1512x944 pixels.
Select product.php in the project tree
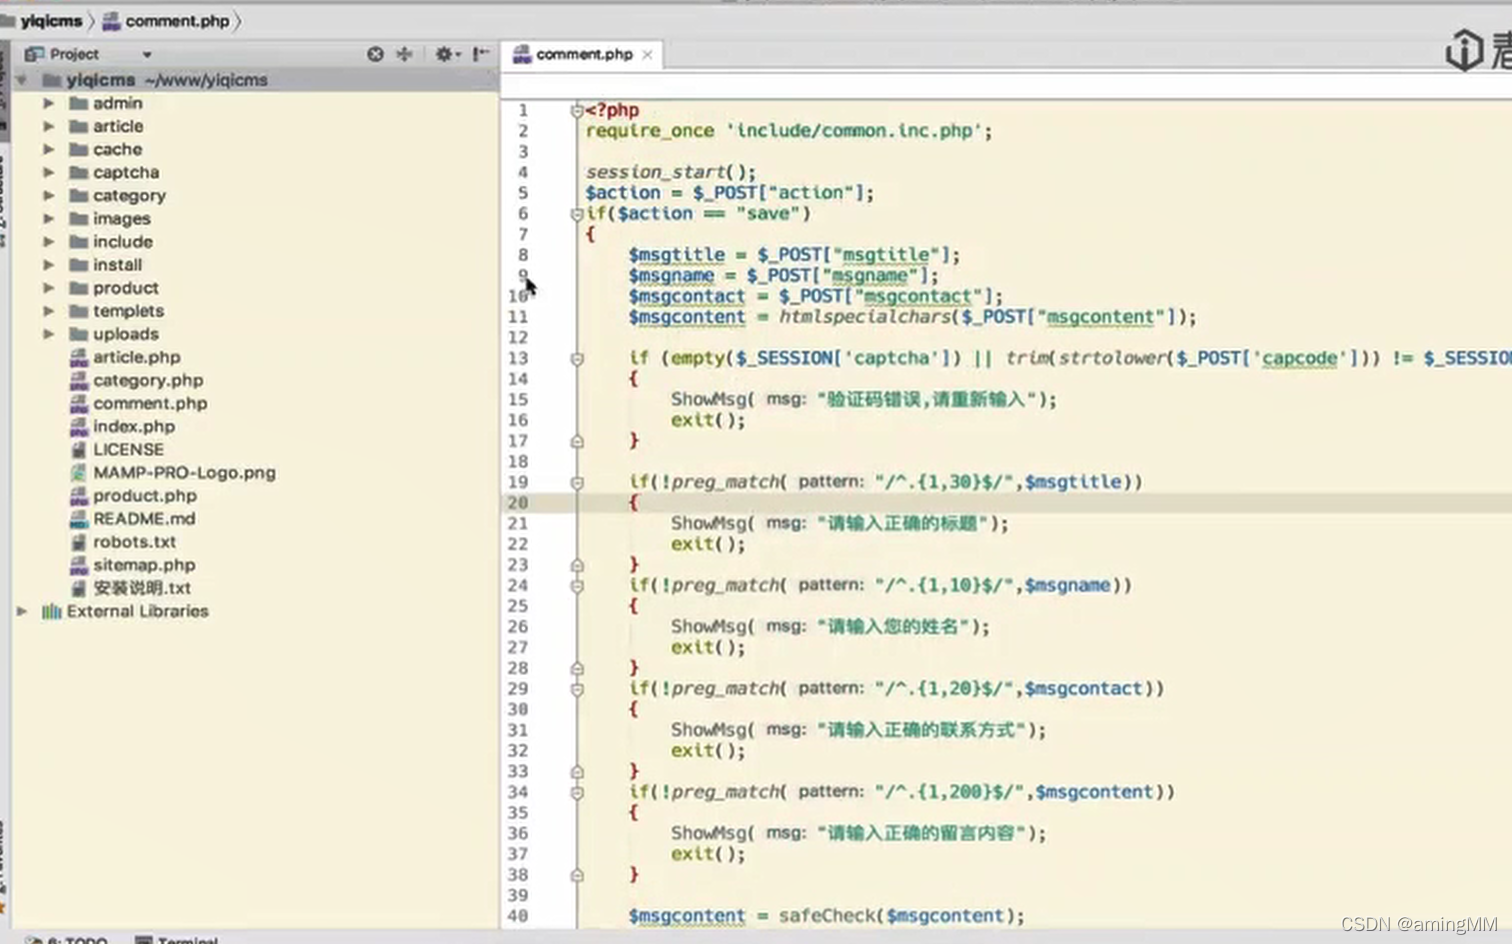tap(145, 495)
